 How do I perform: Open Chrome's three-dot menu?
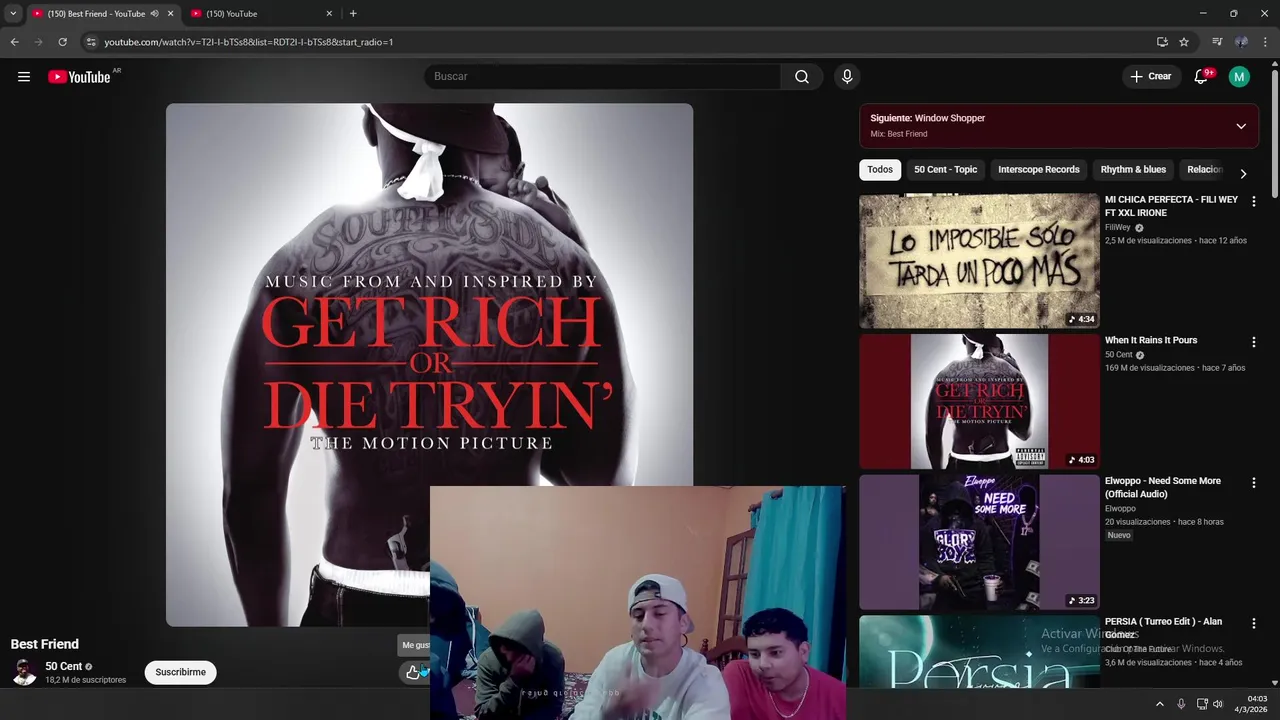[1266, 42]
